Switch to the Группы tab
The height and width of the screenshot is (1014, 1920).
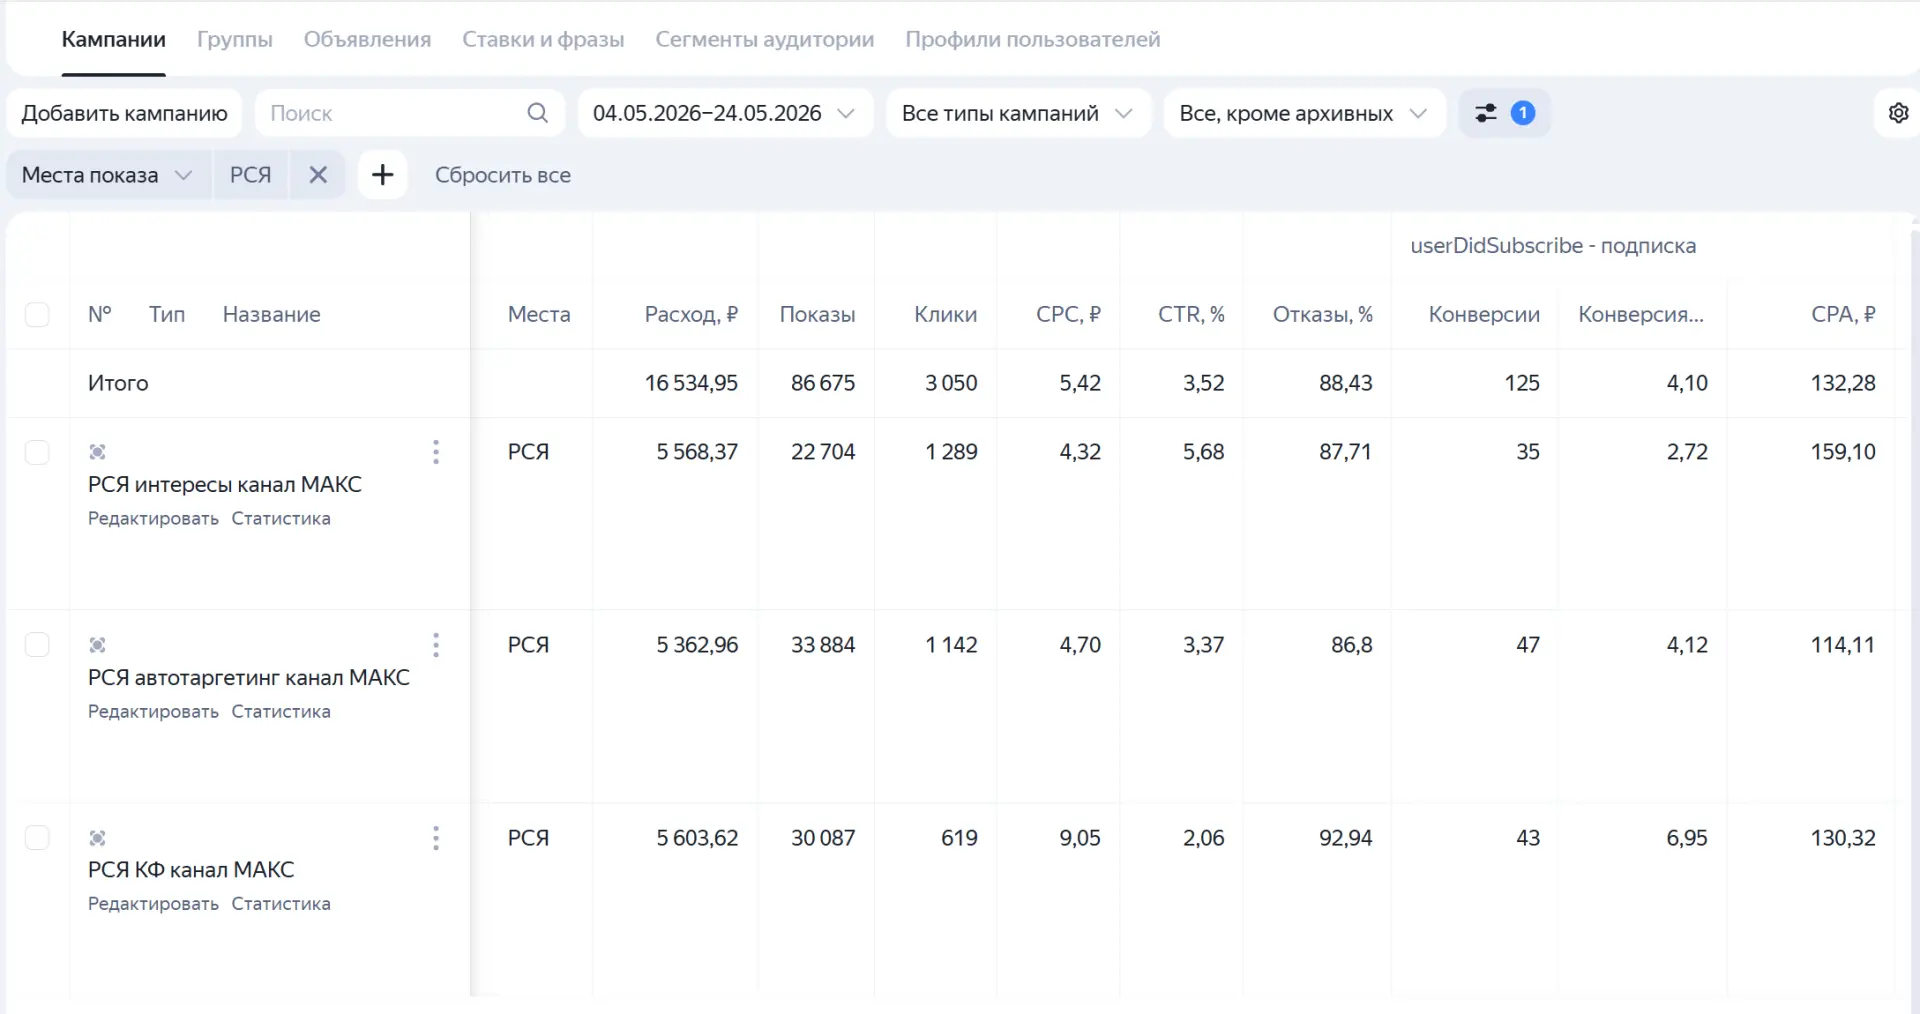[235, 39]
